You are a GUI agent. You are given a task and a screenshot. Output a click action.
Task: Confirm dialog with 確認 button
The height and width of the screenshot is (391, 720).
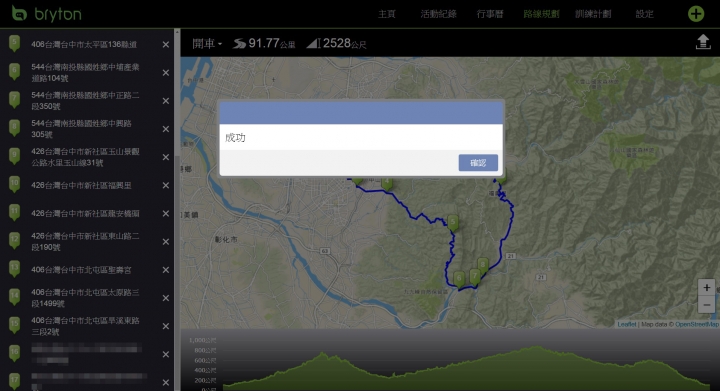[478, 162]
